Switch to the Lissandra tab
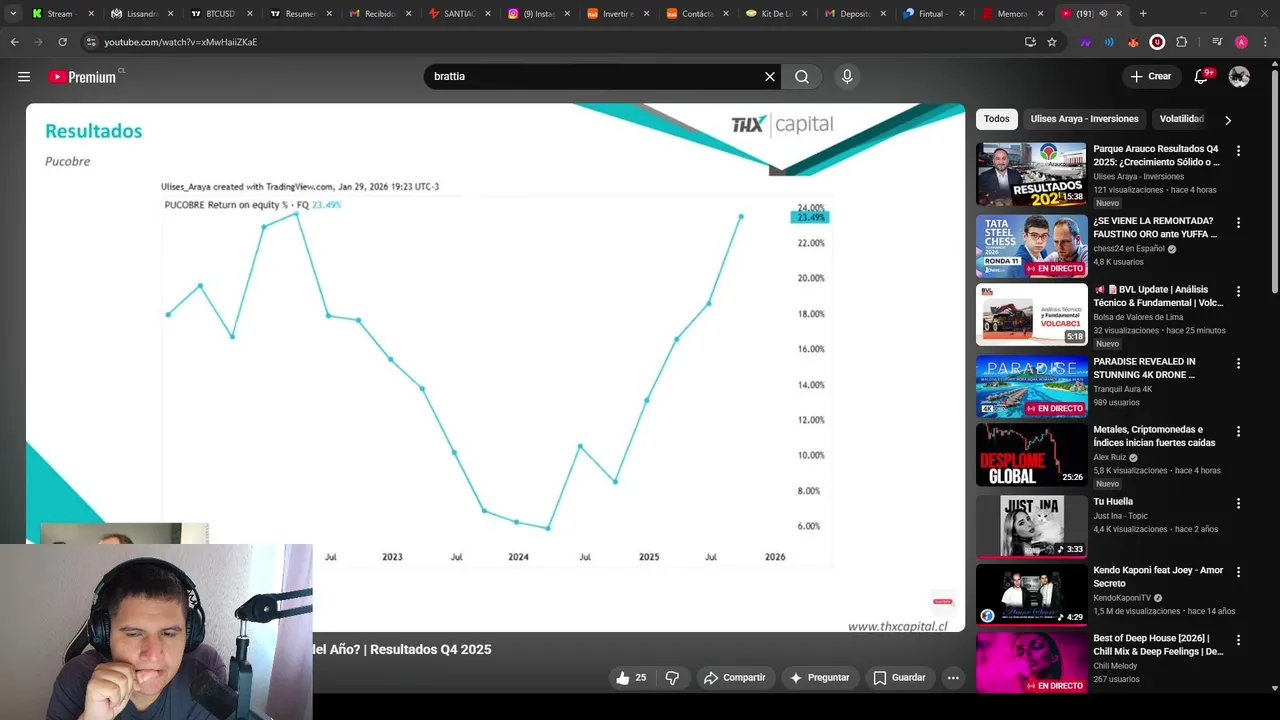This screenshot has width=1280, height=720. [140, 14]
